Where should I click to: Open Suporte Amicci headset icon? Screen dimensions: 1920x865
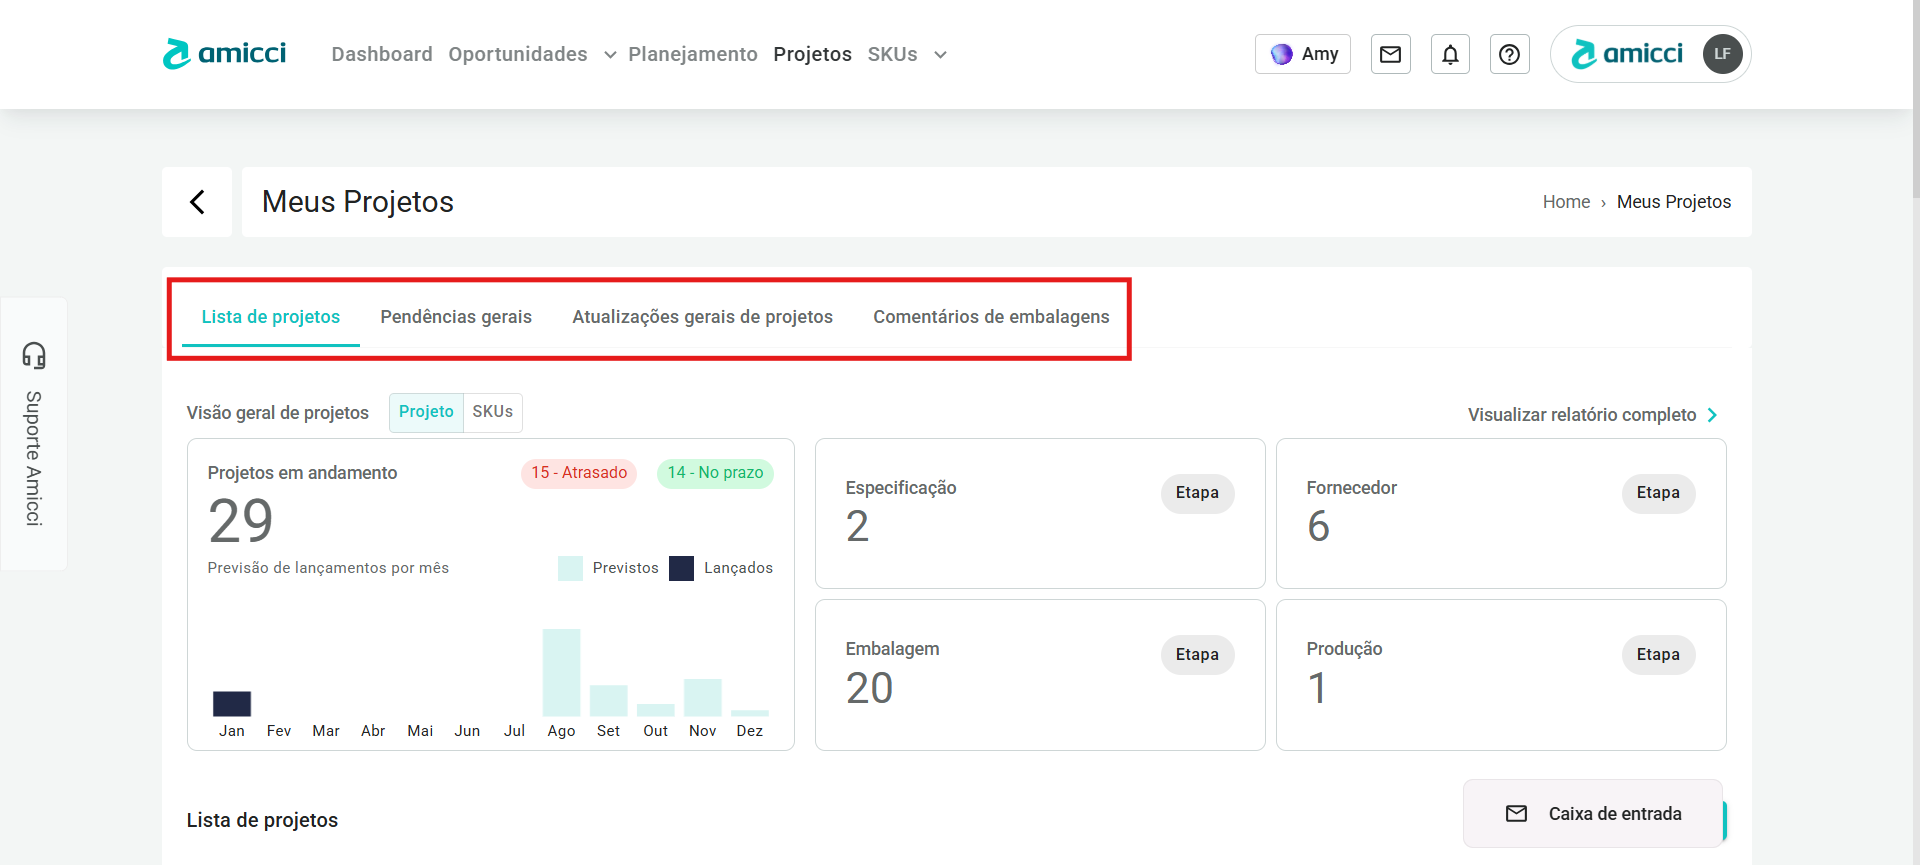34,355
